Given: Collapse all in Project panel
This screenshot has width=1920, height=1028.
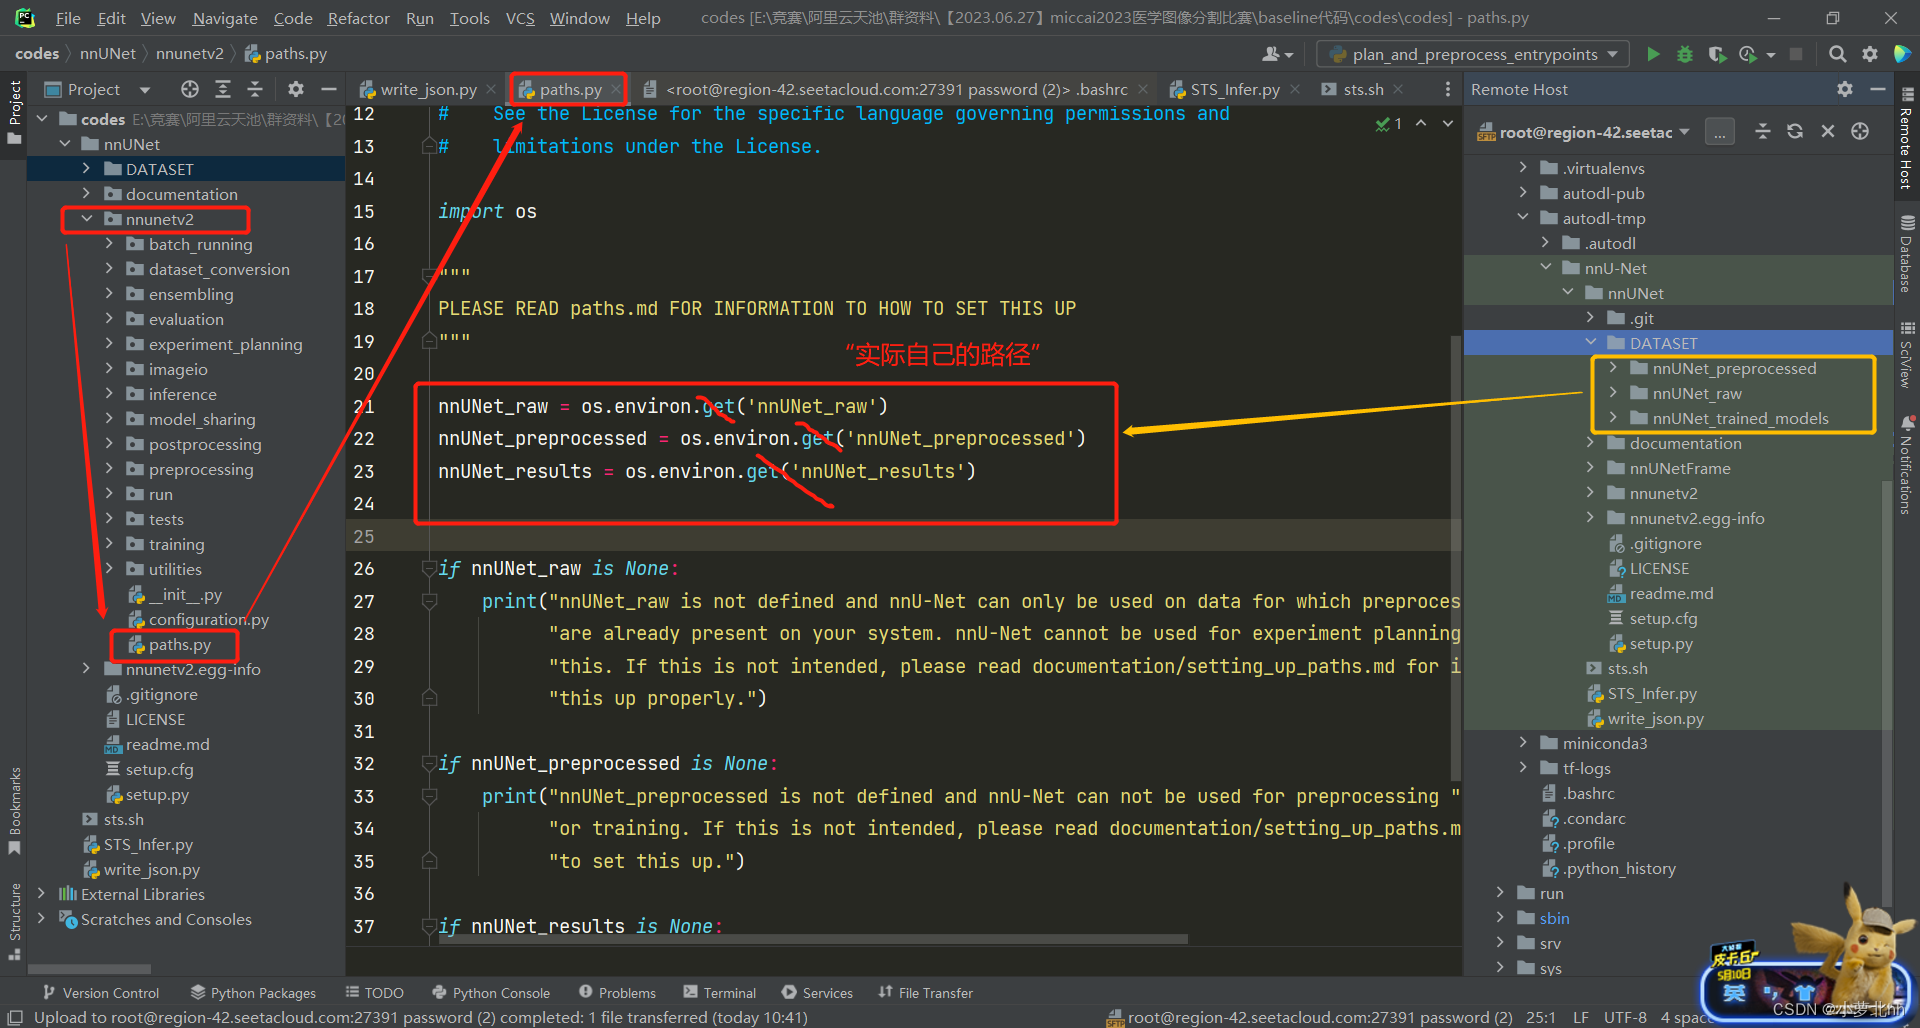Looking at the screenshot, I should pyautogui.click(x=255, y=89).
